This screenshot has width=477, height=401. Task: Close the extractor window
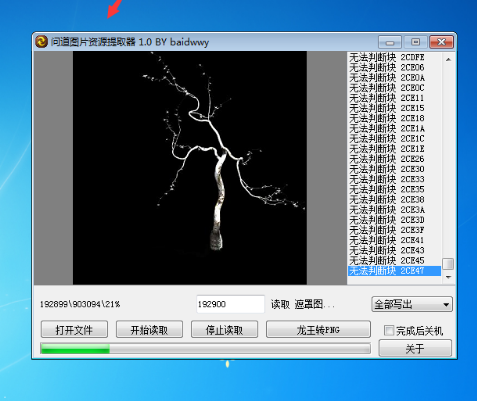[x=441, y=42]
